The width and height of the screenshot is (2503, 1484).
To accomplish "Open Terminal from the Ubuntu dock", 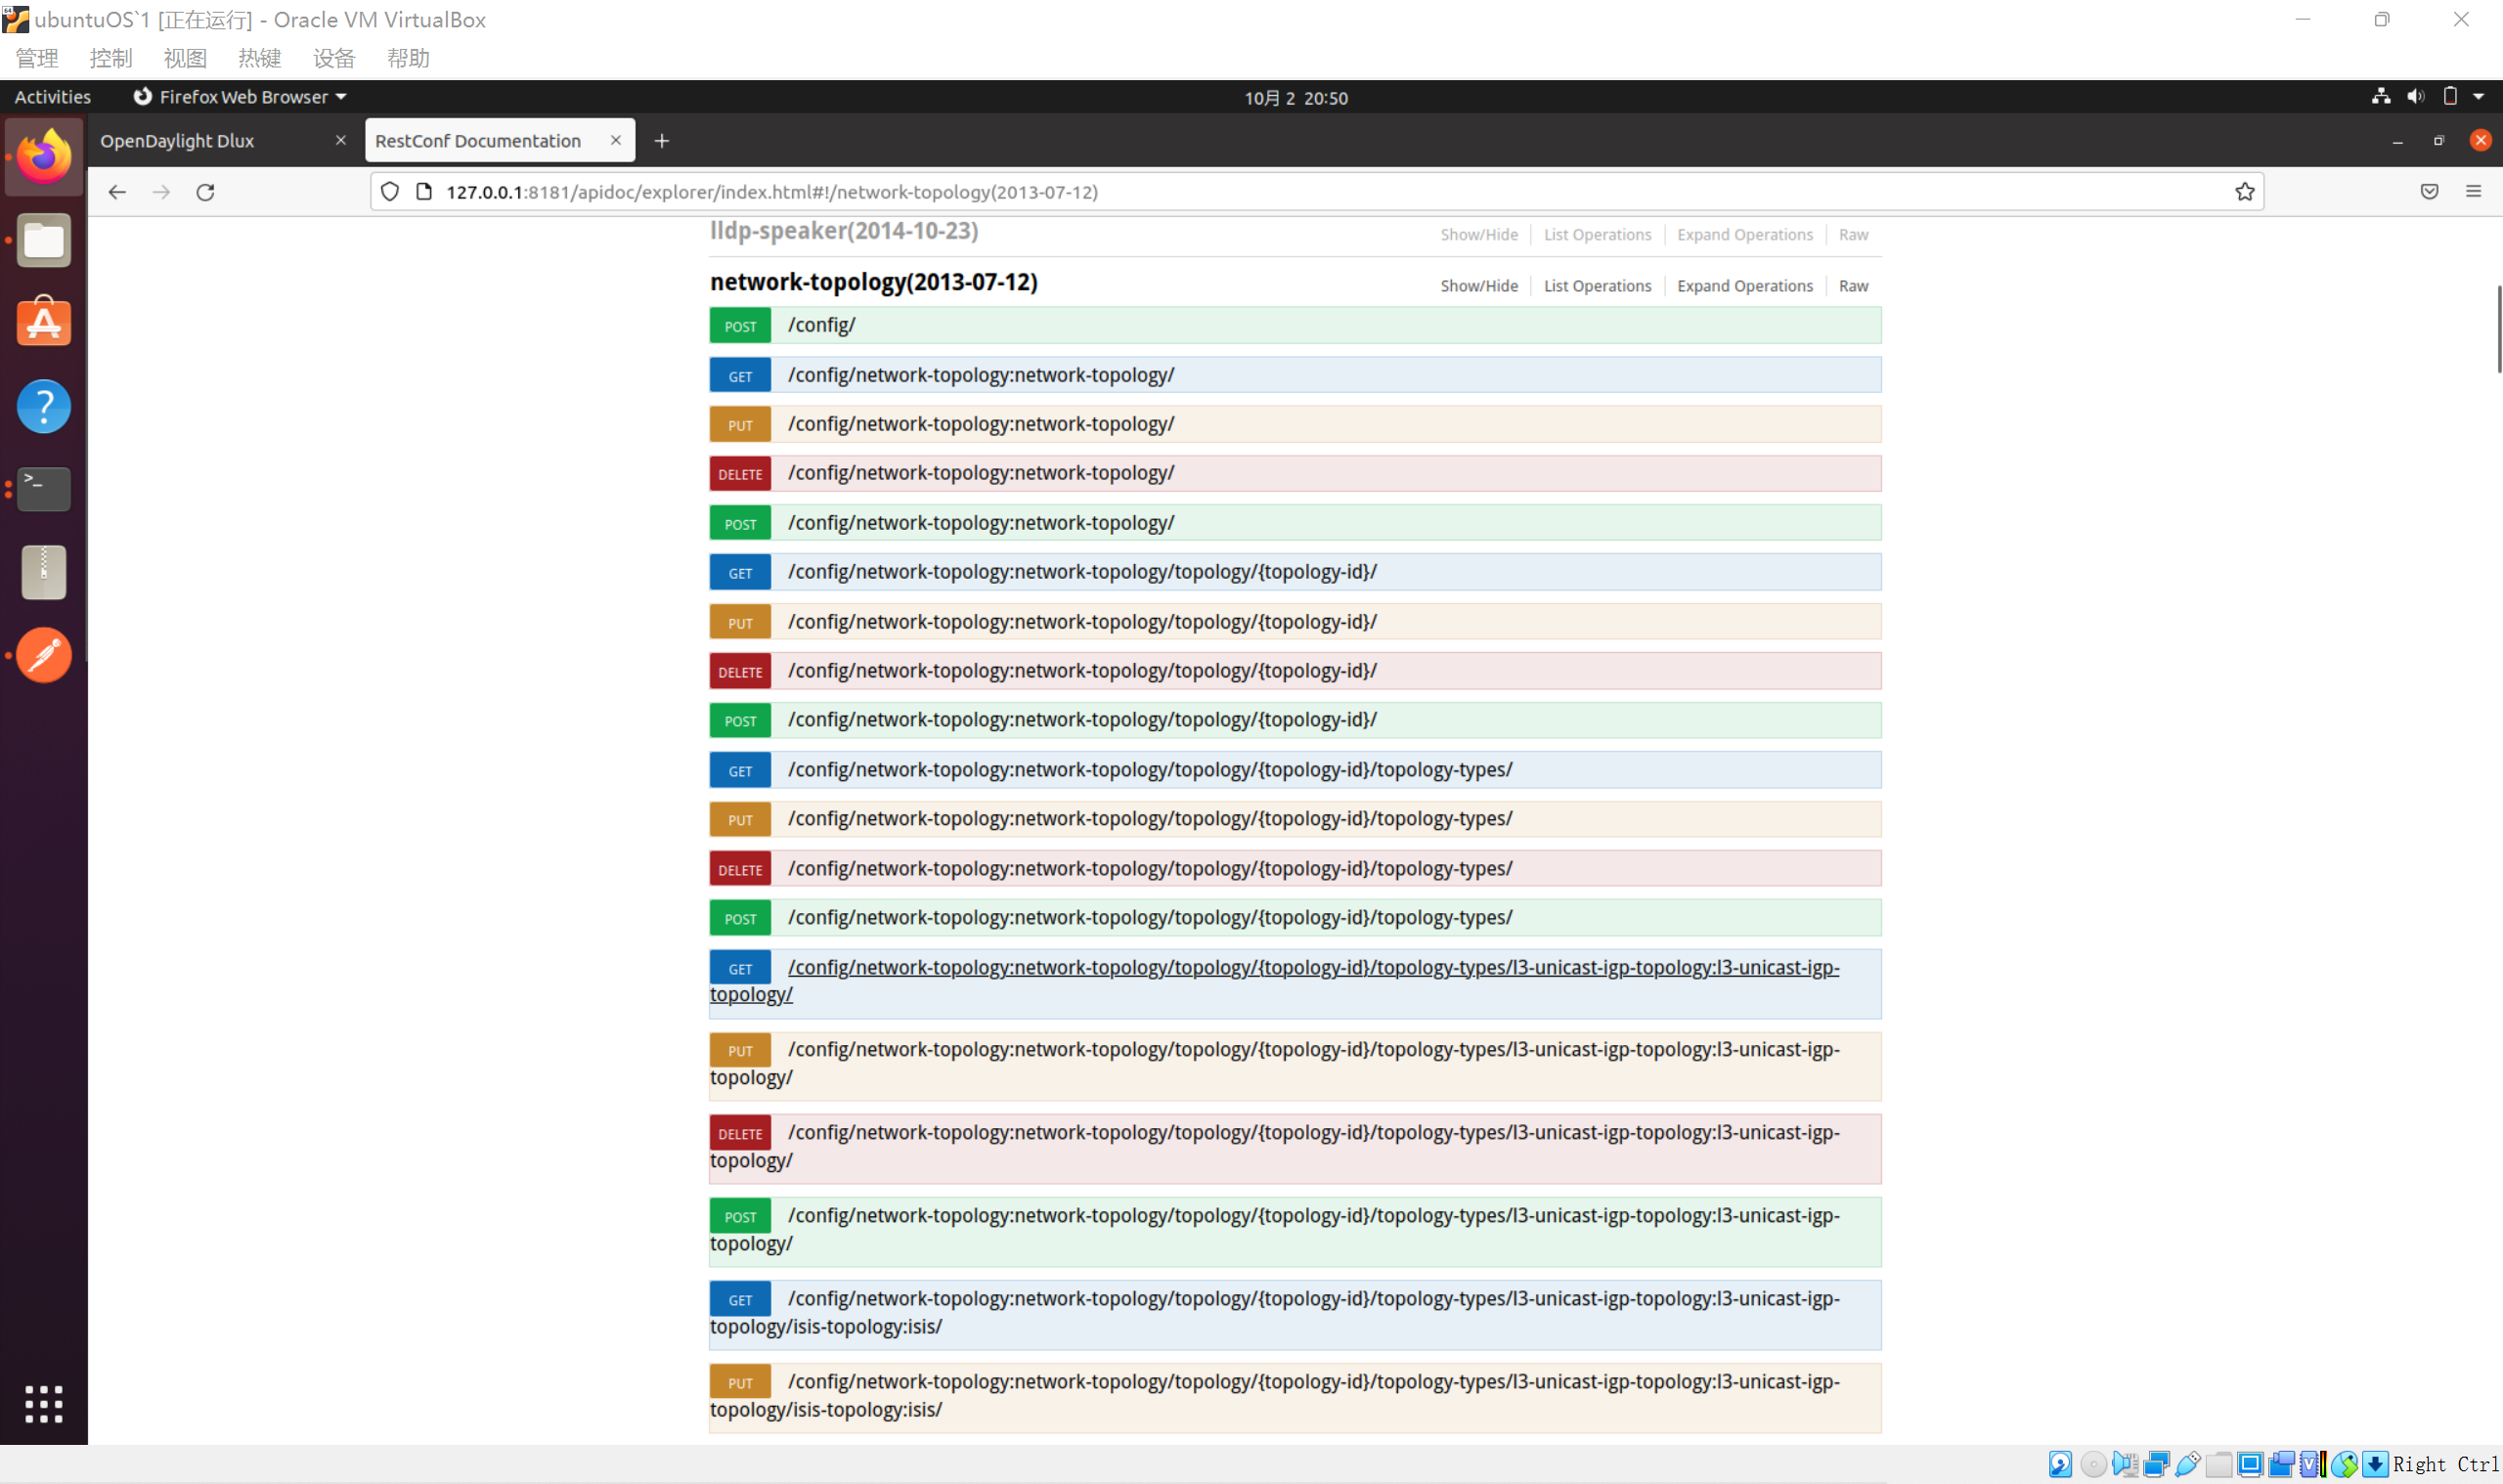I will 44,489.
